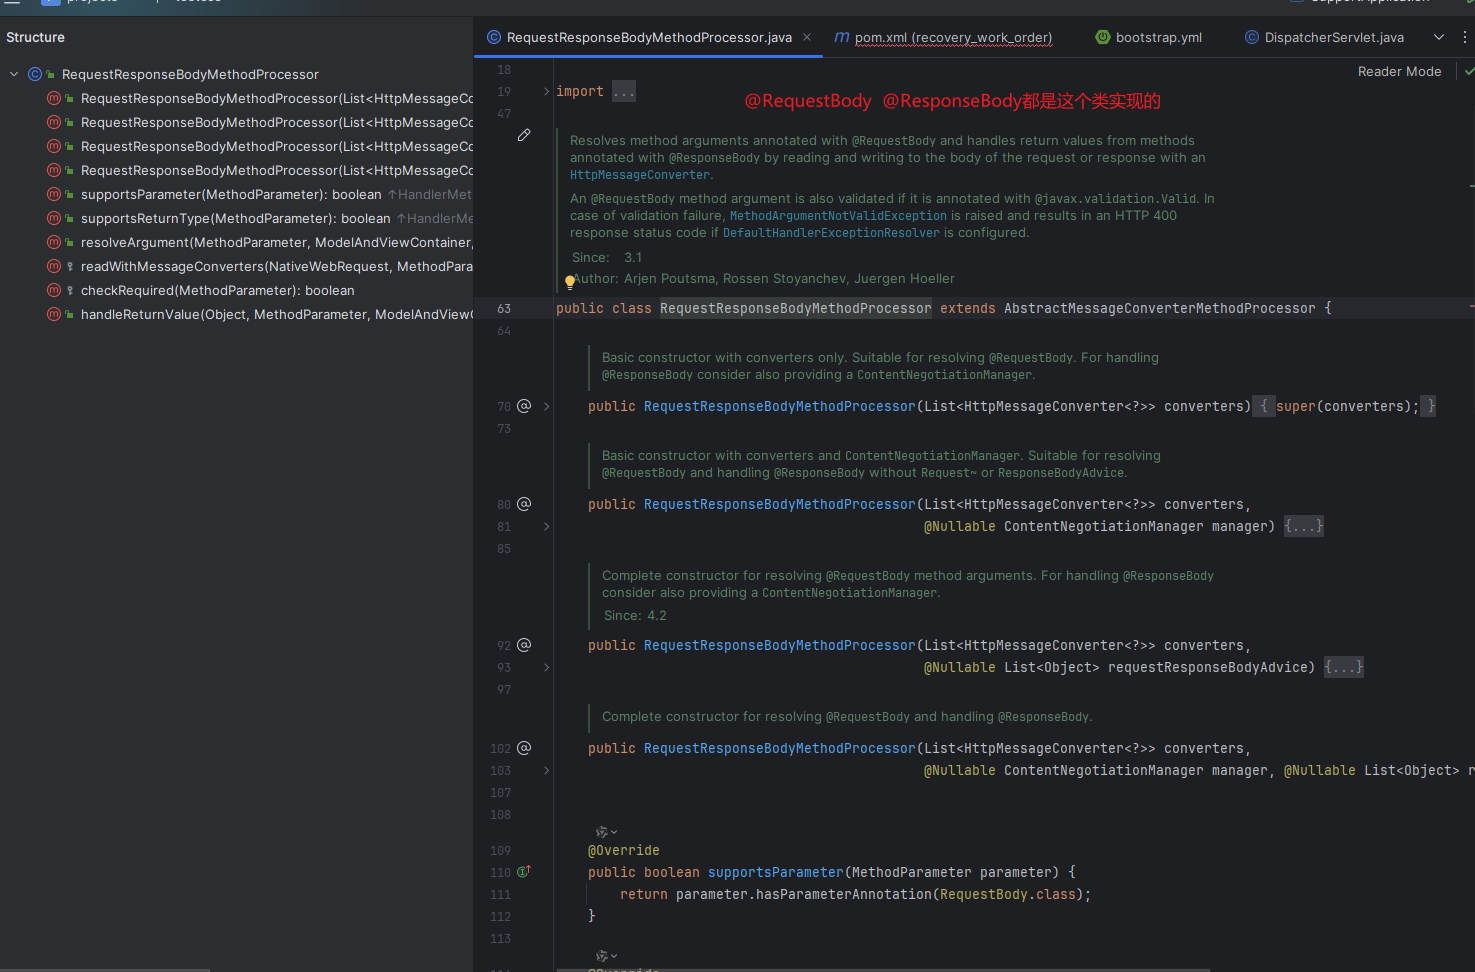Click the Structure panel title
Screen dimensions: 1475x972
35,37
